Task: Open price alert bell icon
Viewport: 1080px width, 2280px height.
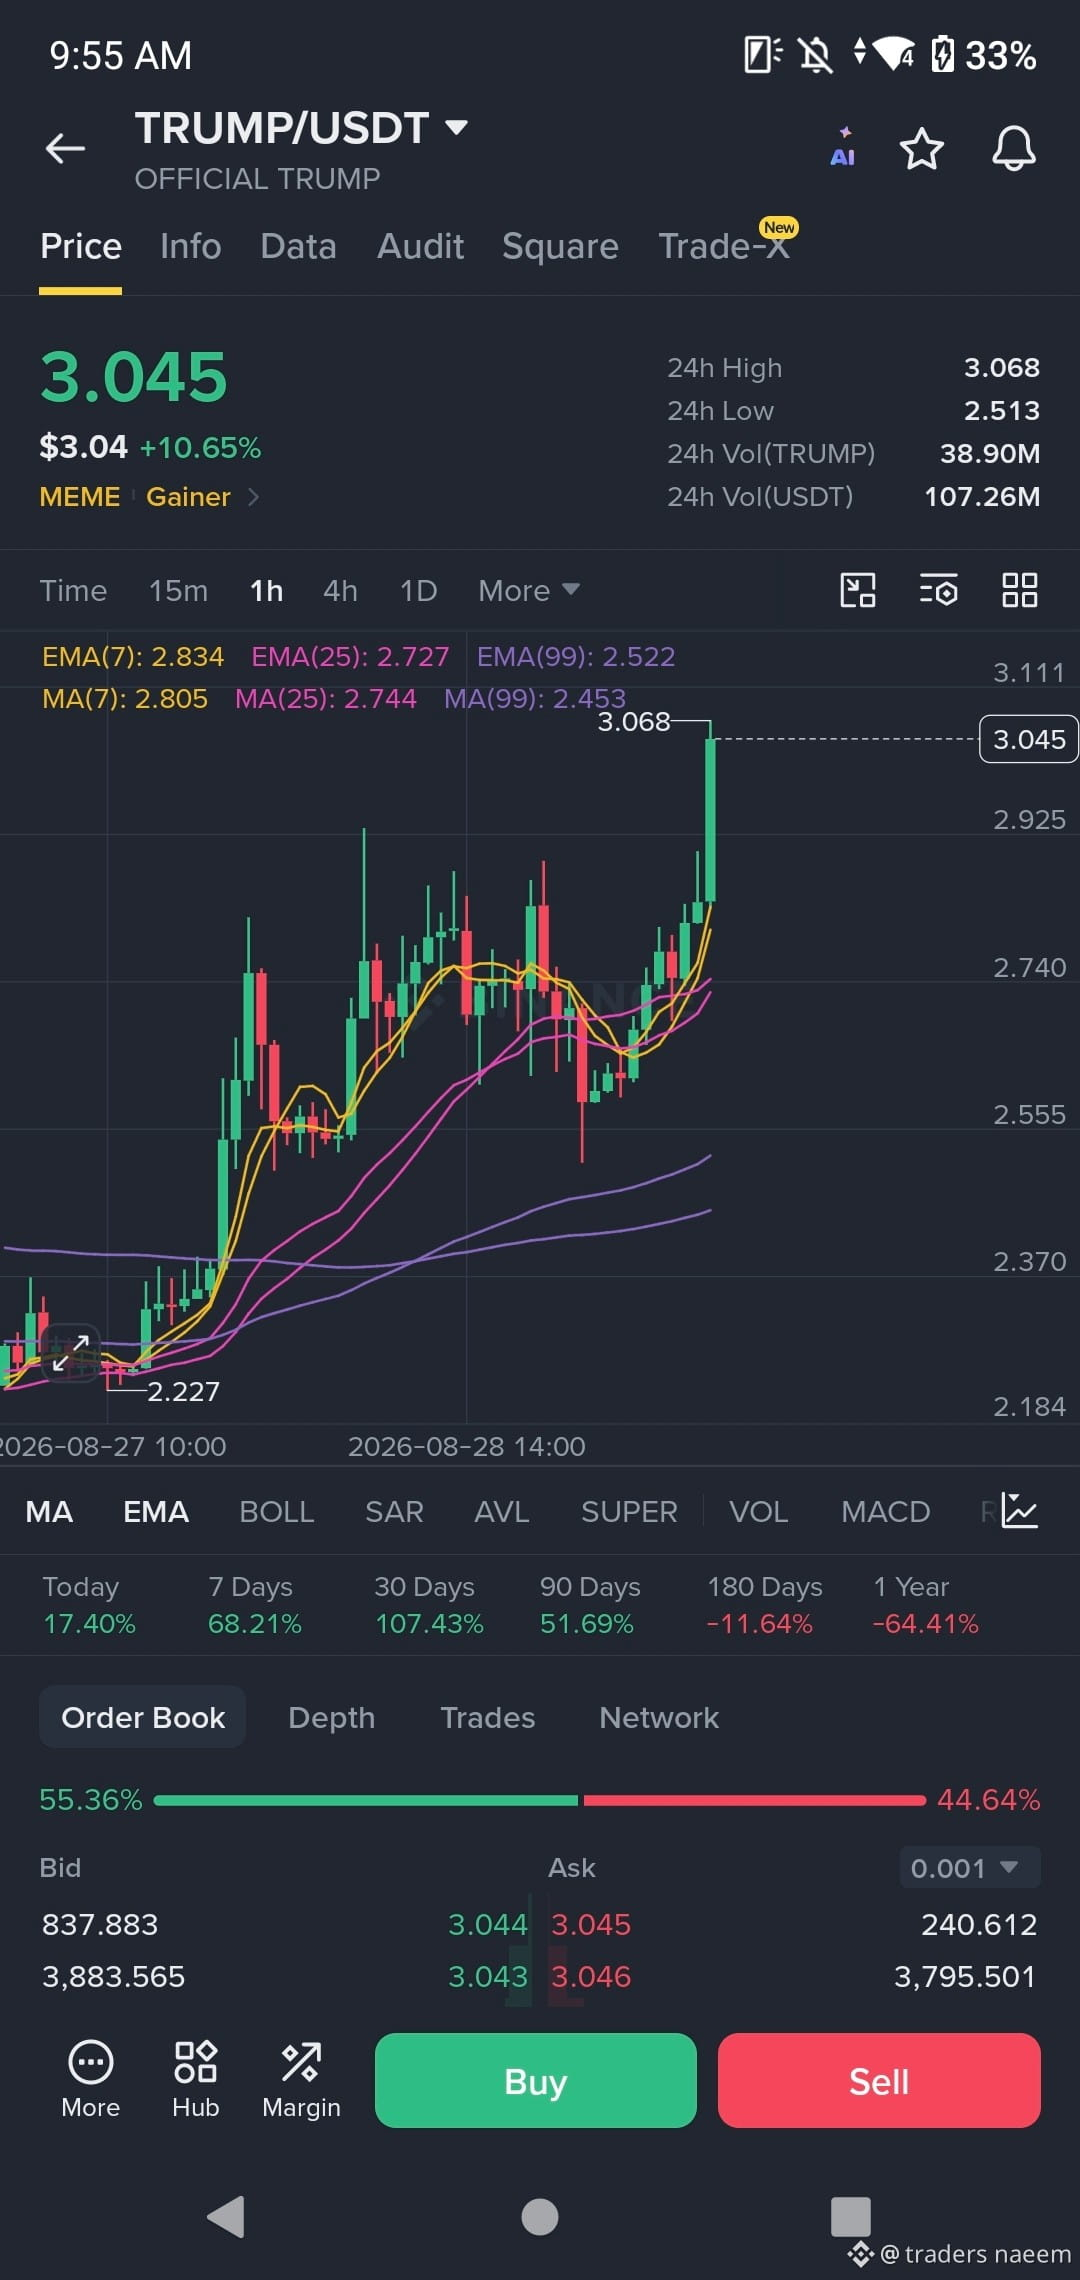Action: coord(1013,149)
